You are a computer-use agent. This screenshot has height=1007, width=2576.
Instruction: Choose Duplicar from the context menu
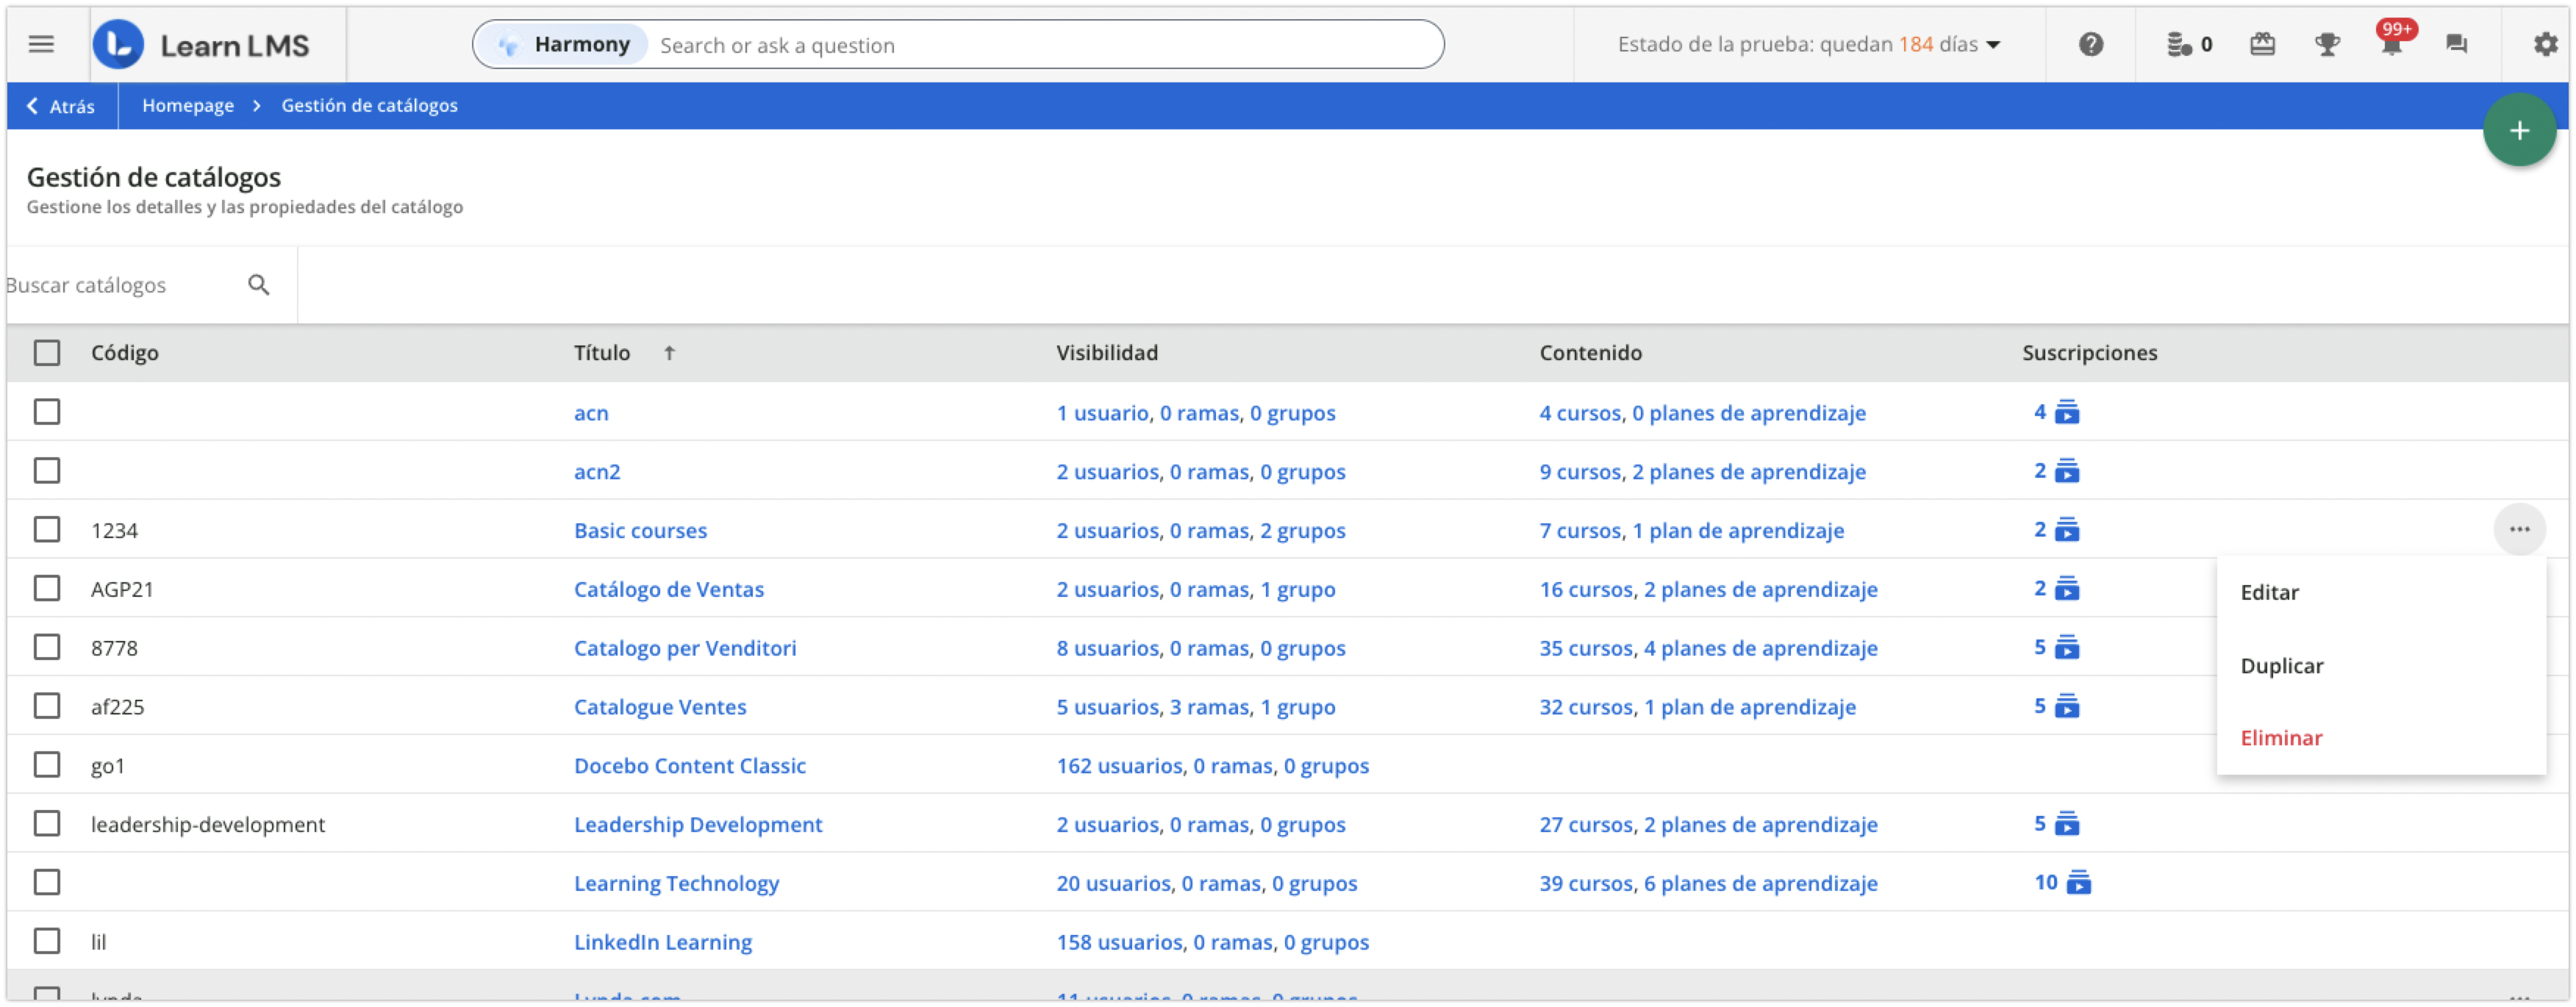2281,666
